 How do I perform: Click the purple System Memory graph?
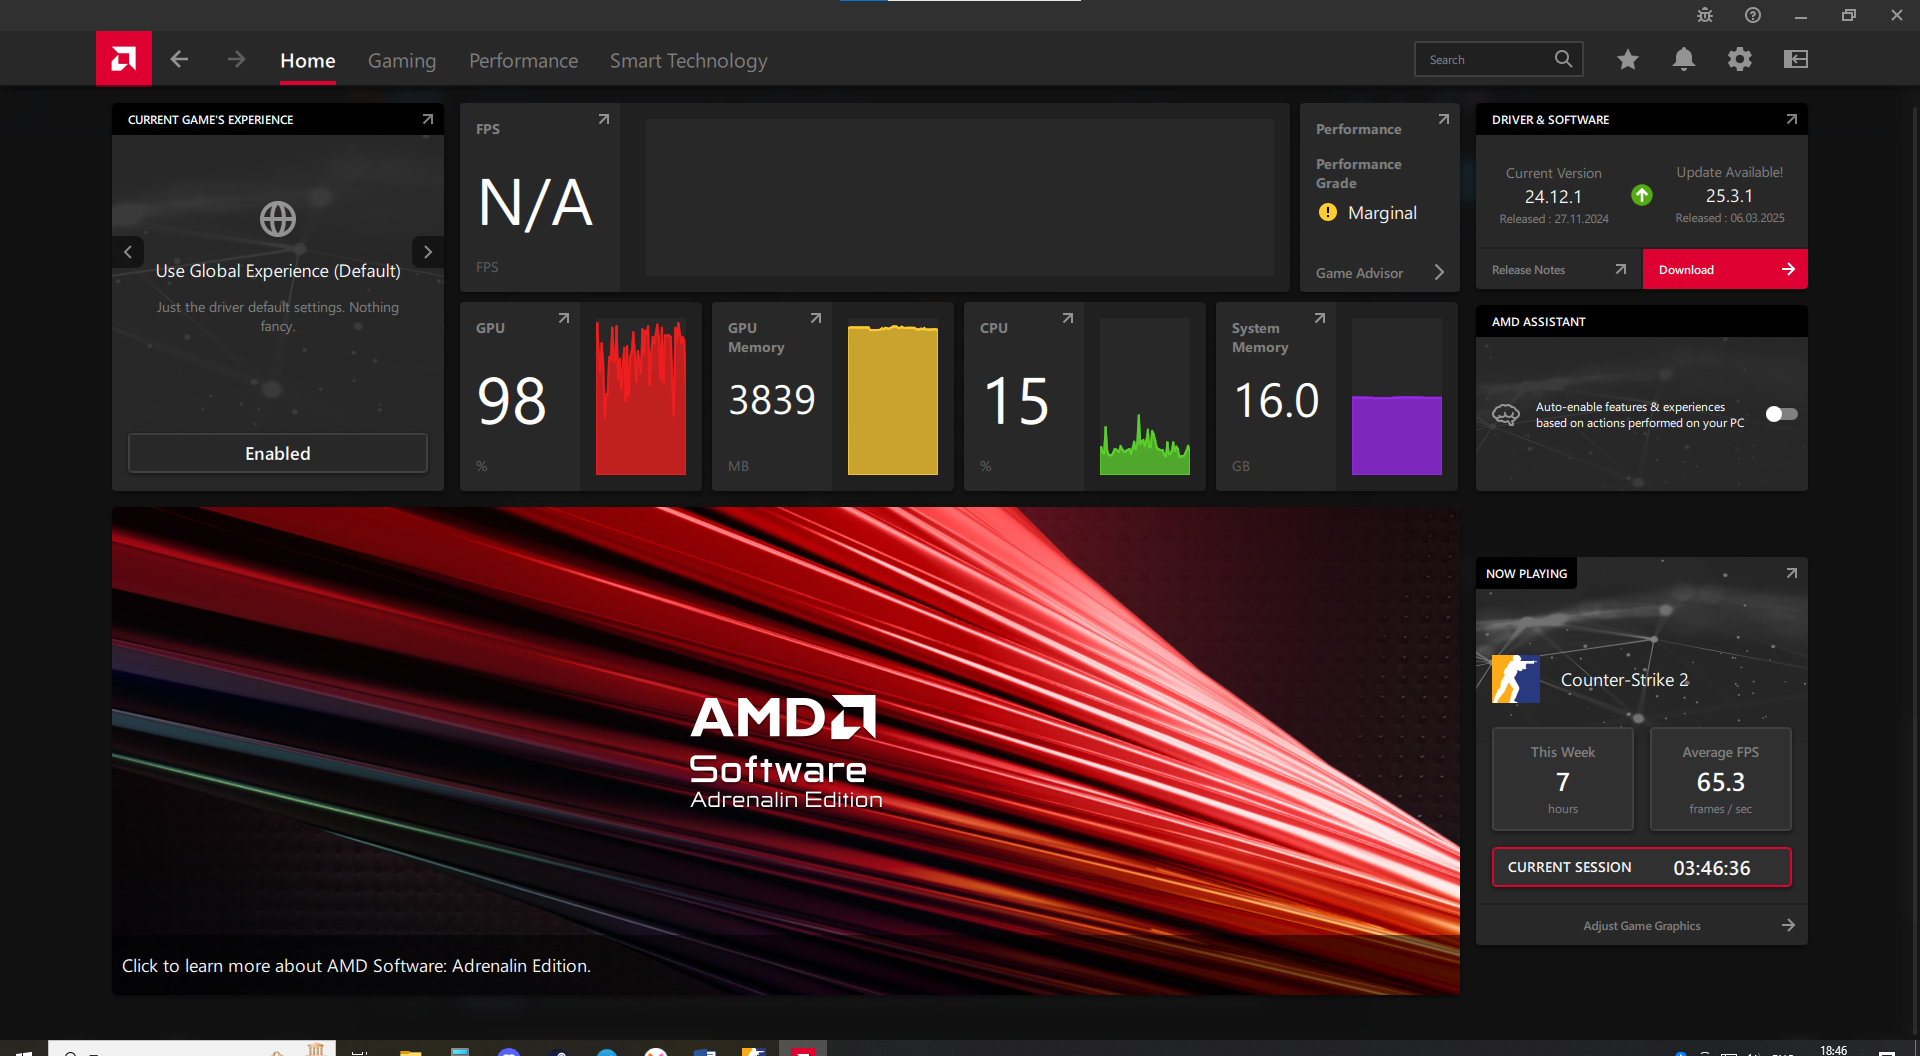coord(1397,397)
